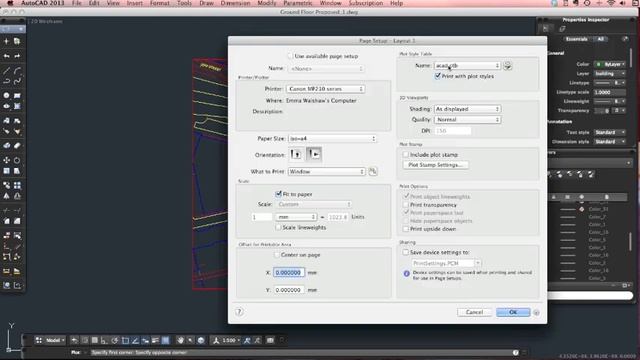
Task: Uncheck Print with plot styles
Action: click(x=438, y=76)
